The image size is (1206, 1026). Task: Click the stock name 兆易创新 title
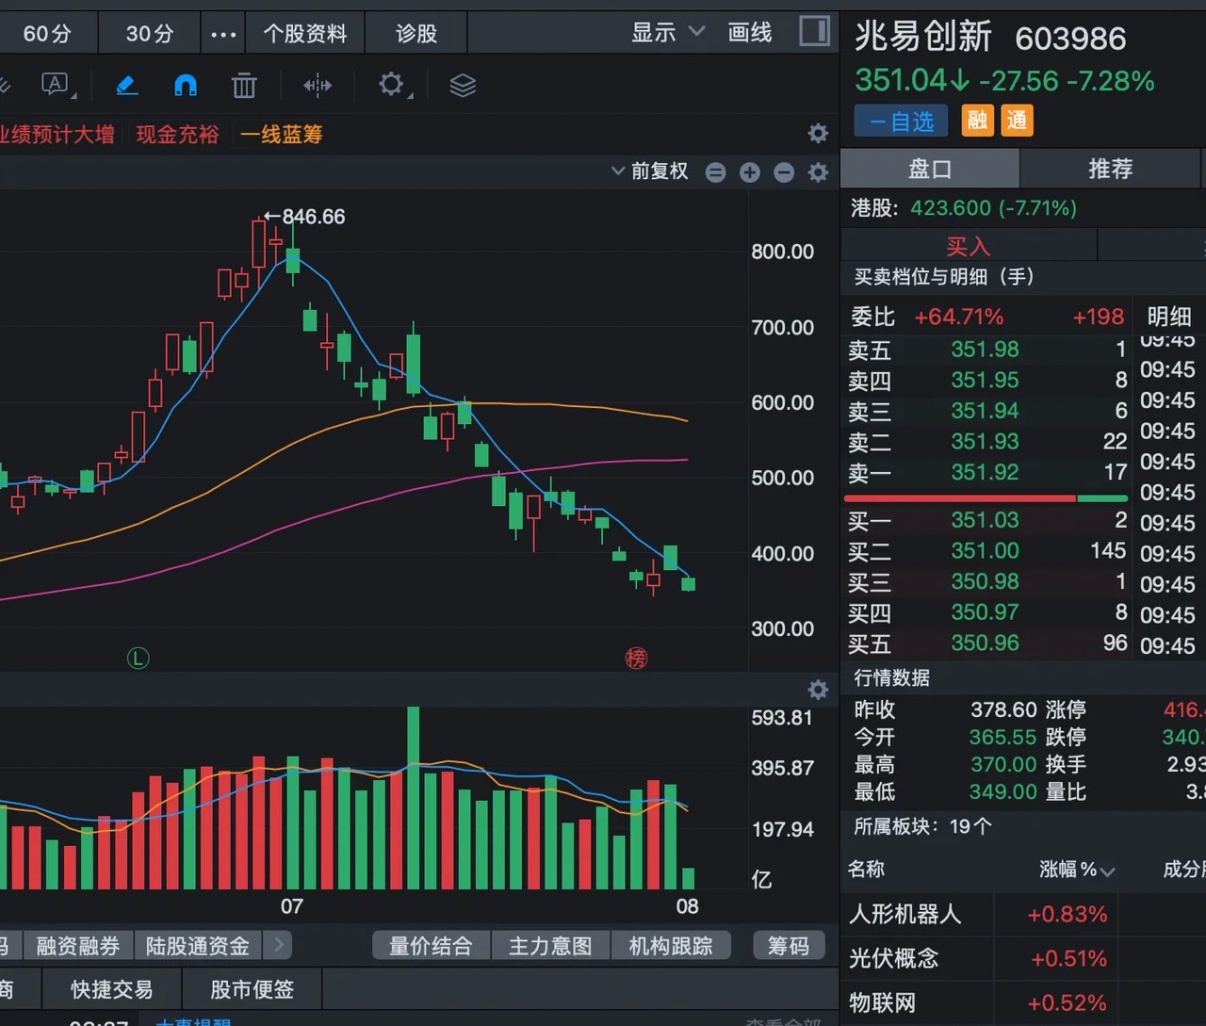(923, 37)
